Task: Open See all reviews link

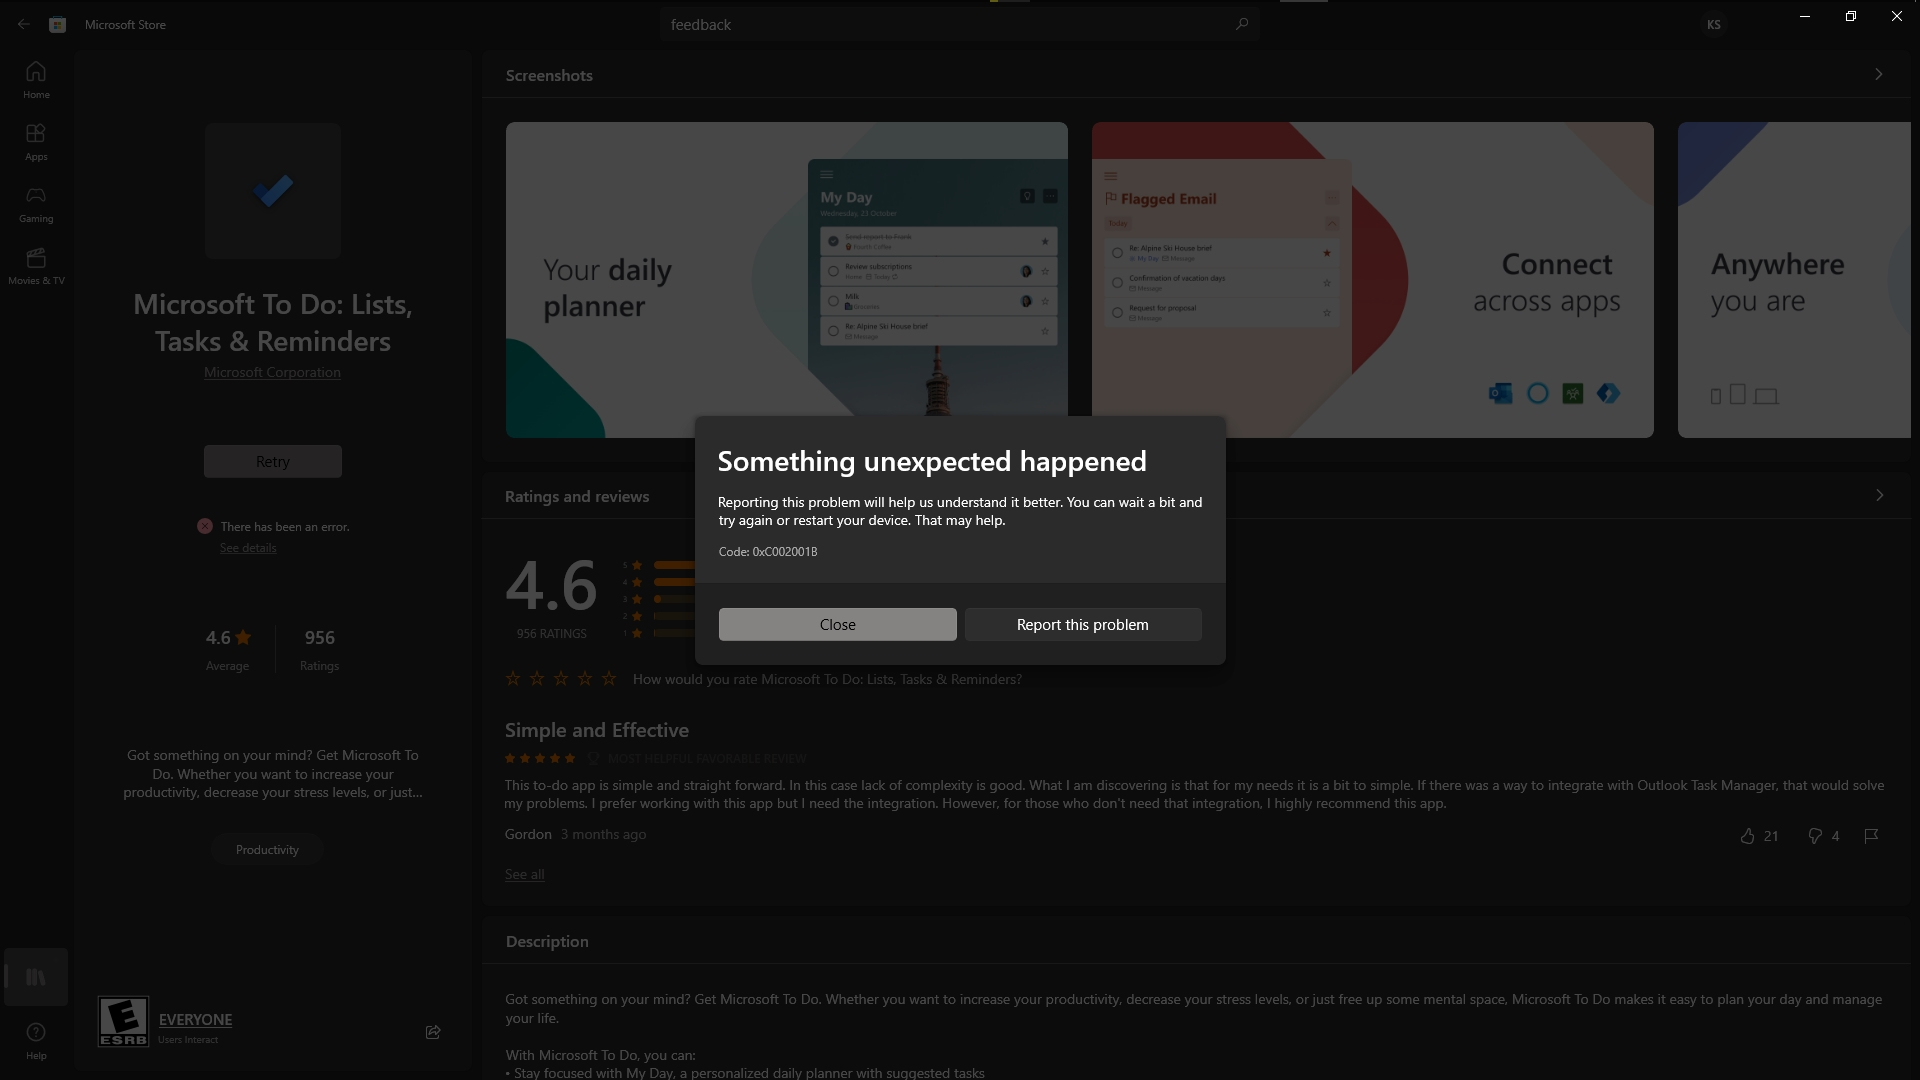Action: pyautogui.click(x=524, y=874)
